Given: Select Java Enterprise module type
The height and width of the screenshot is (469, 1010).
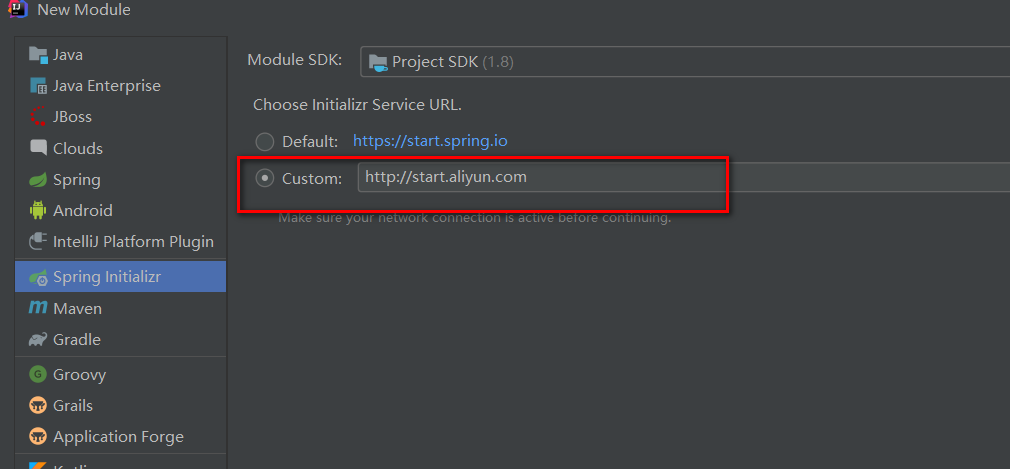Looking at the screenshot, I should point(120,86).
